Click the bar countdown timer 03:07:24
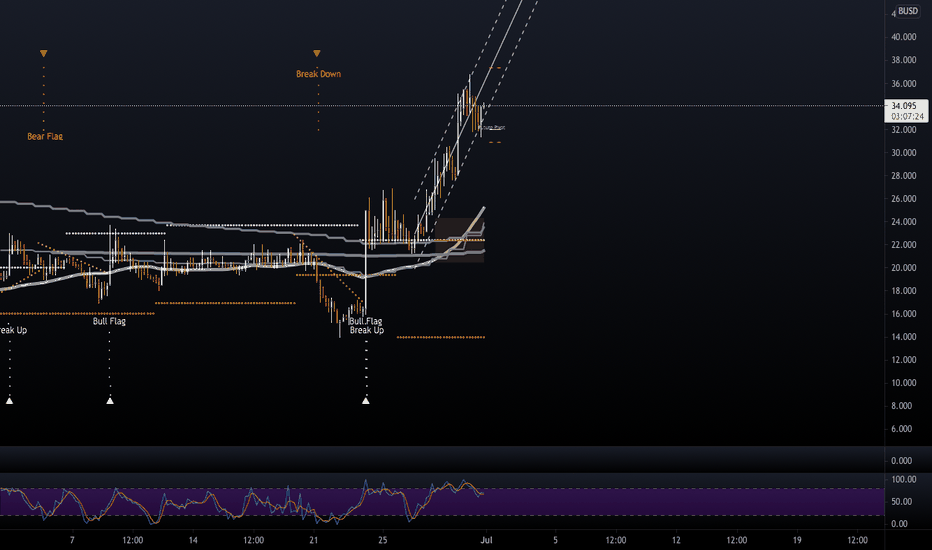Screen dimensions: 932x550 (x=907, y=117)
